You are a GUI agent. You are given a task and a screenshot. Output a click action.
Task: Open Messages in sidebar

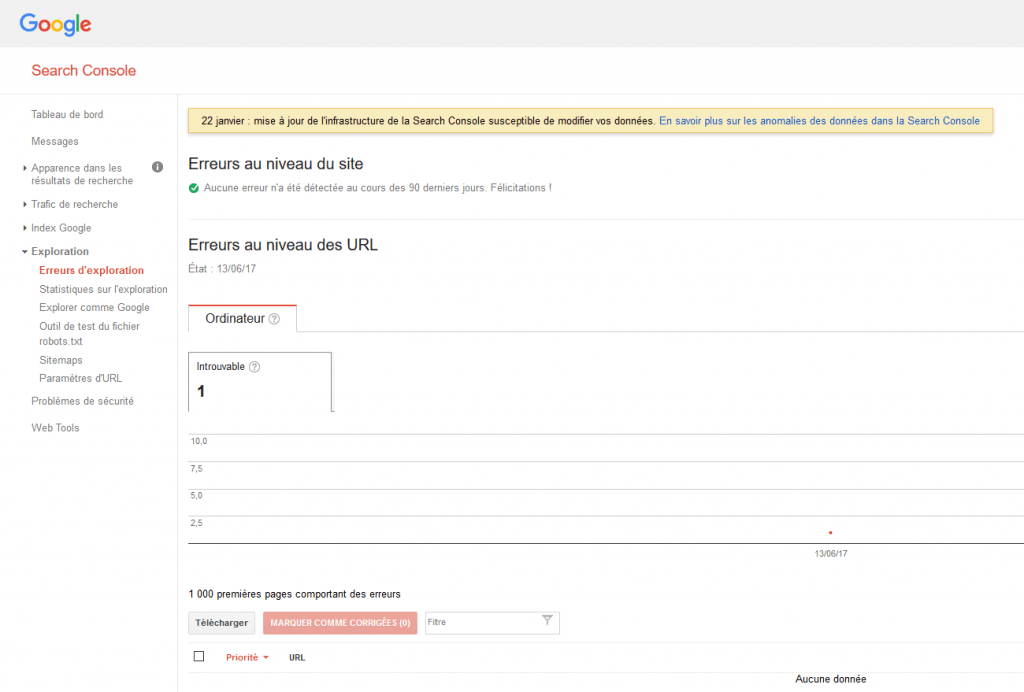55,141
